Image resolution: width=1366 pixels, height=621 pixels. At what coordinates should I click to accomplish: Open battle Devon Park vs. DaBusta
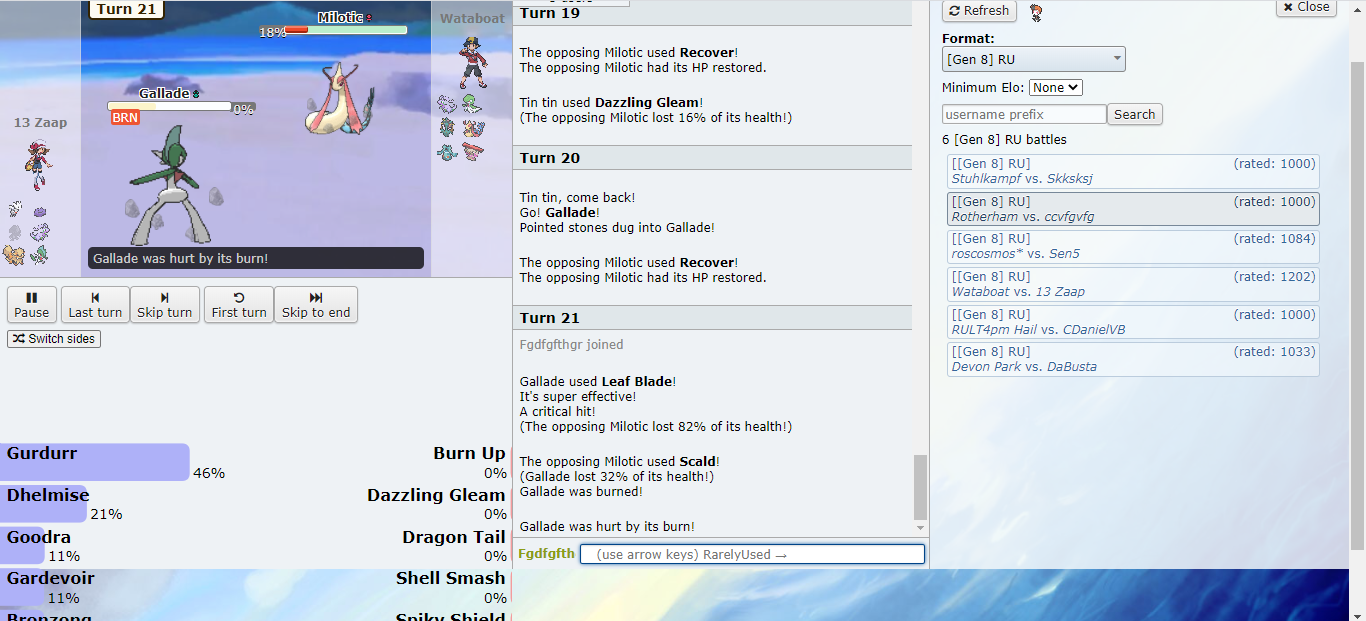tap(1133, 359)
